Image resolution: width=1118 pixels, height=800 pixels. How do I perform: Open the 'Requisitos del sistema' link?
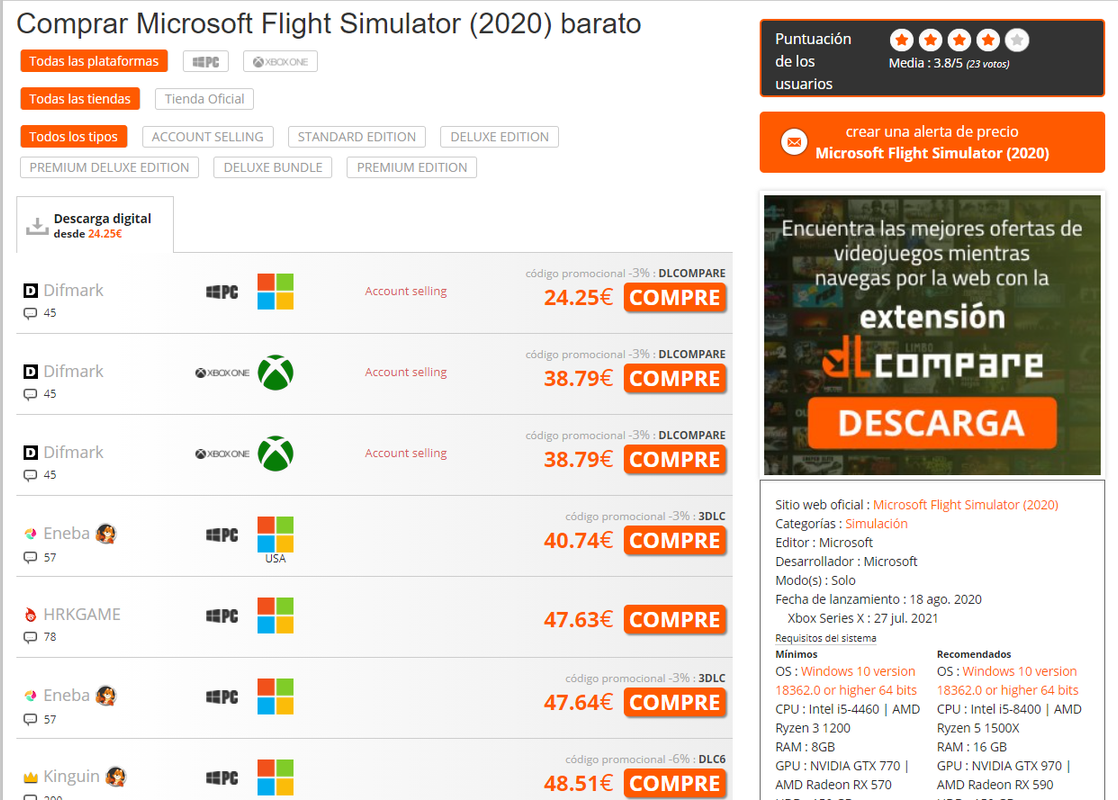(x=826, y=638)
